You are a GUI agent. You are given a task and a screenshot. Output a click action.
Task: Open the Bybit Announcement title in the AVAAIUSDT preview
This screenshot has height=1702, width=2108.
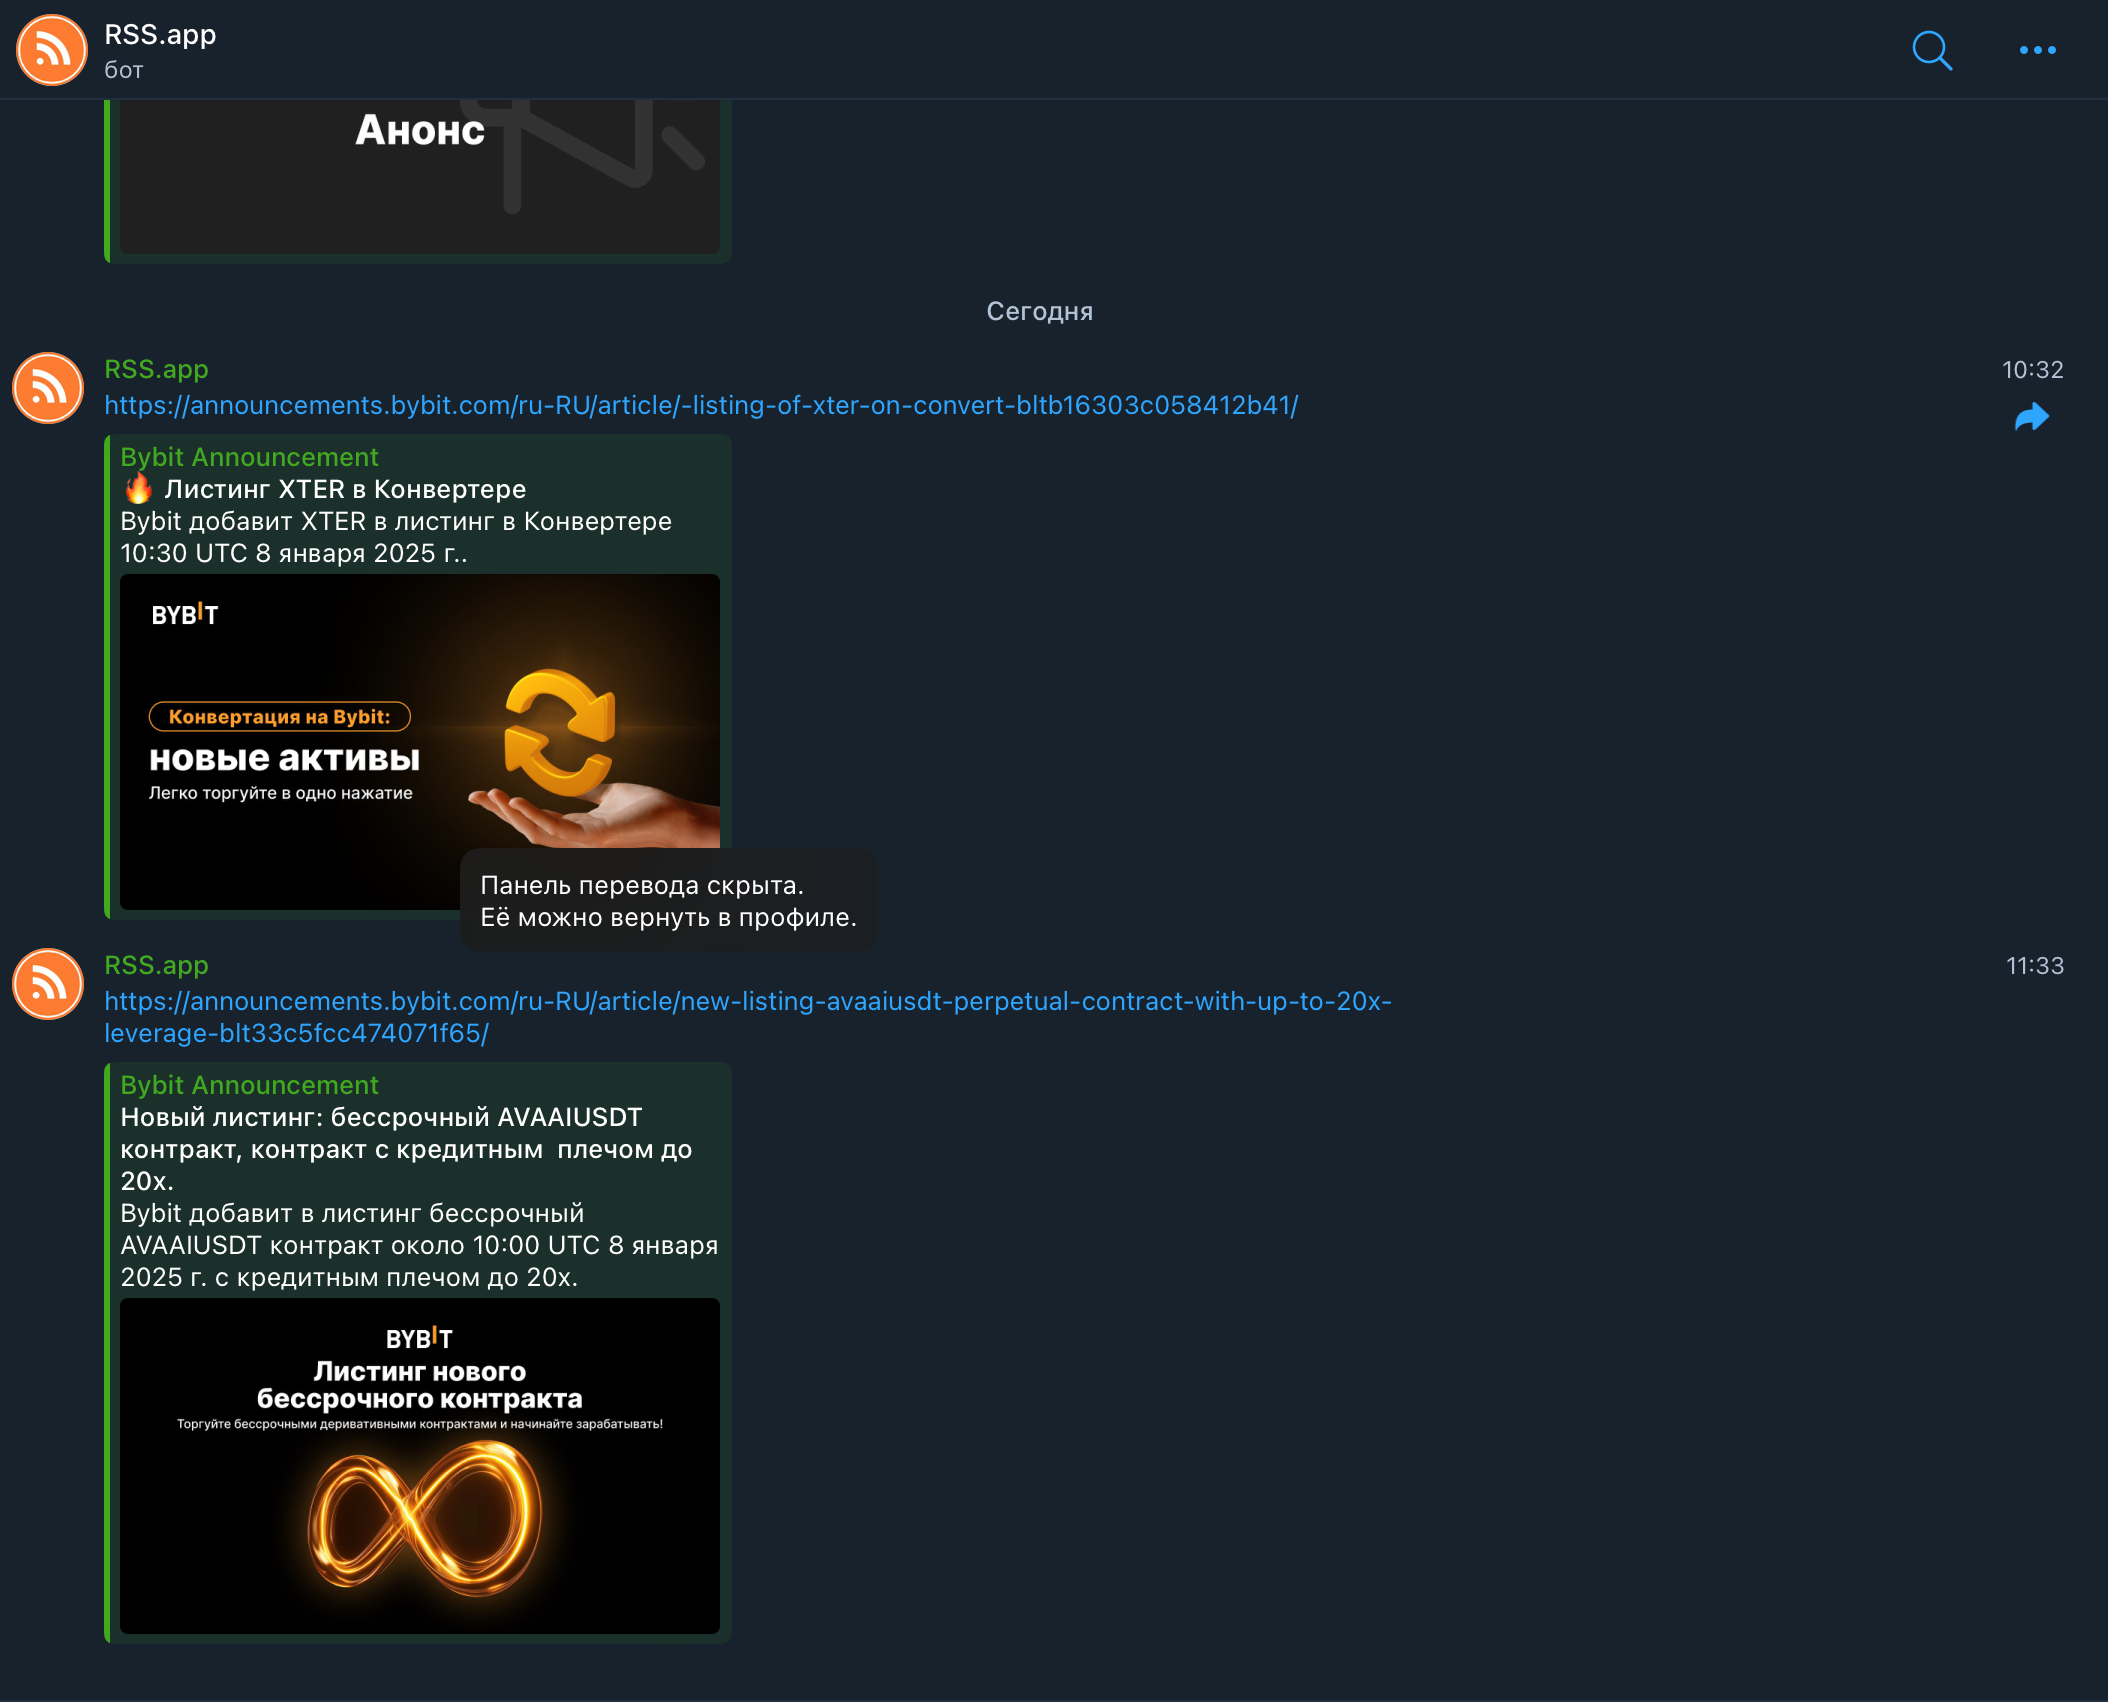coord(249,1085)
